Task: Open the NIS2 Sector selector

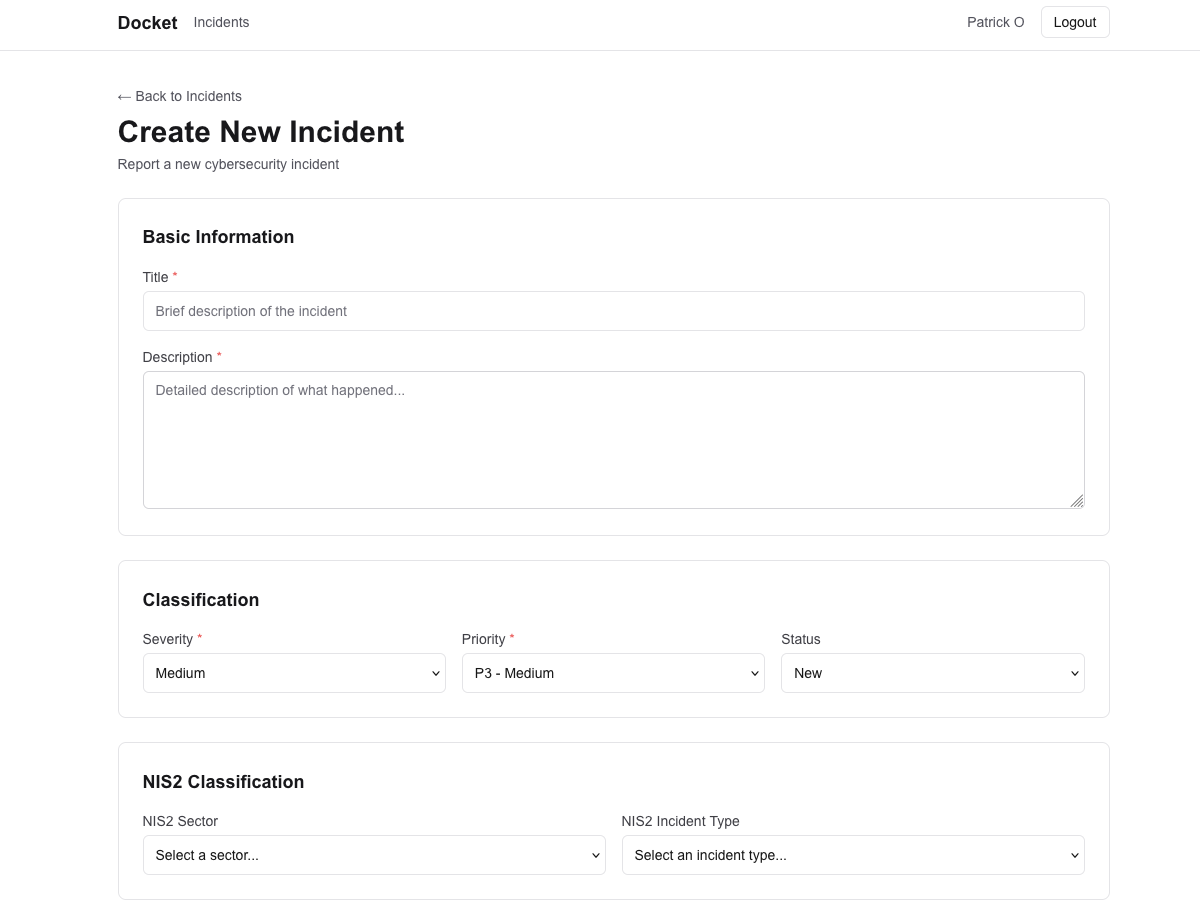Action: point(374,855)
